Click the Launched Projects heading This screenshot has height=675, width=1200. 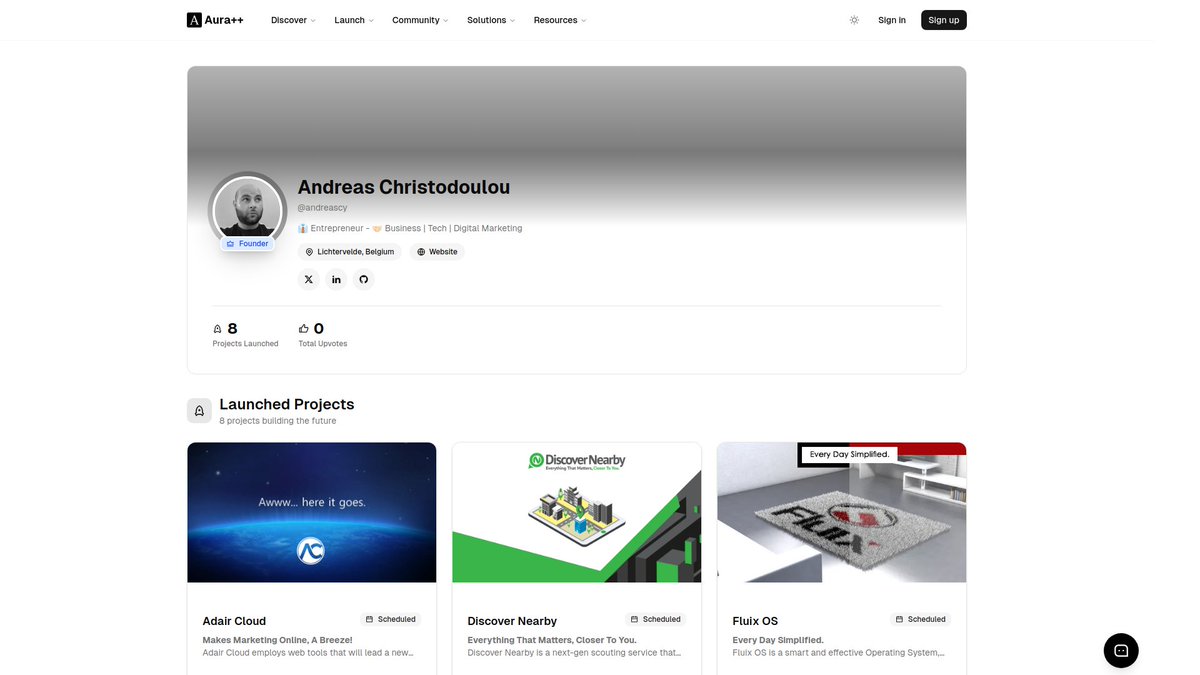pyautogui.click(x=287, y=404)
